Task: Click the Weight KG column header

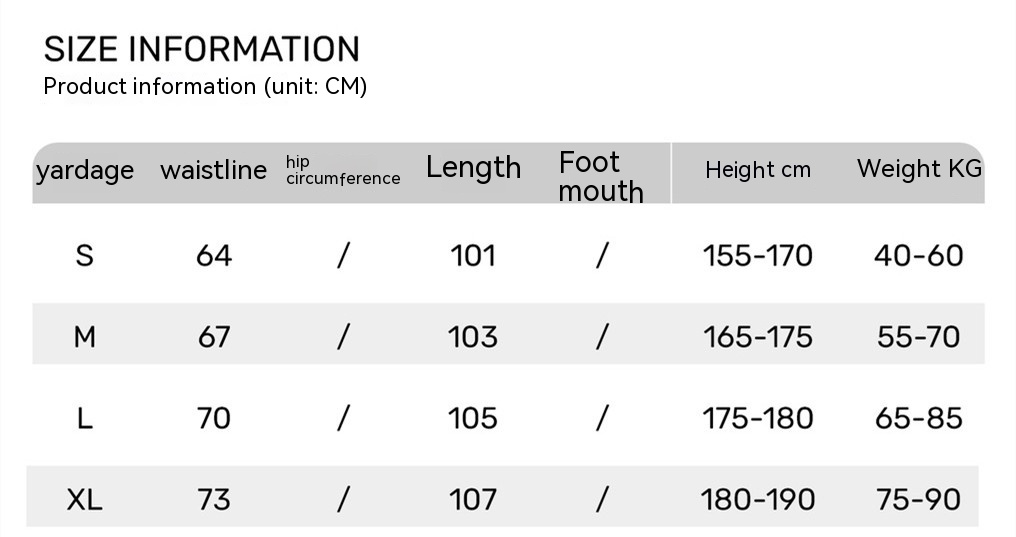Action: 919,169
